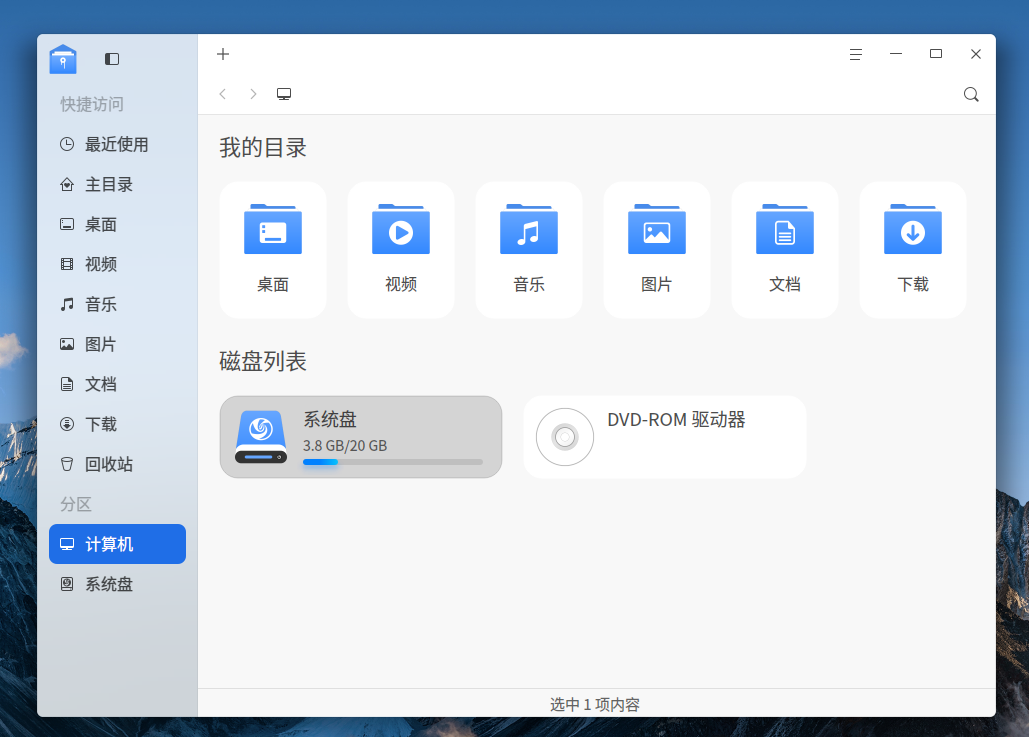Minimize the file manager window

coord(896,54)
